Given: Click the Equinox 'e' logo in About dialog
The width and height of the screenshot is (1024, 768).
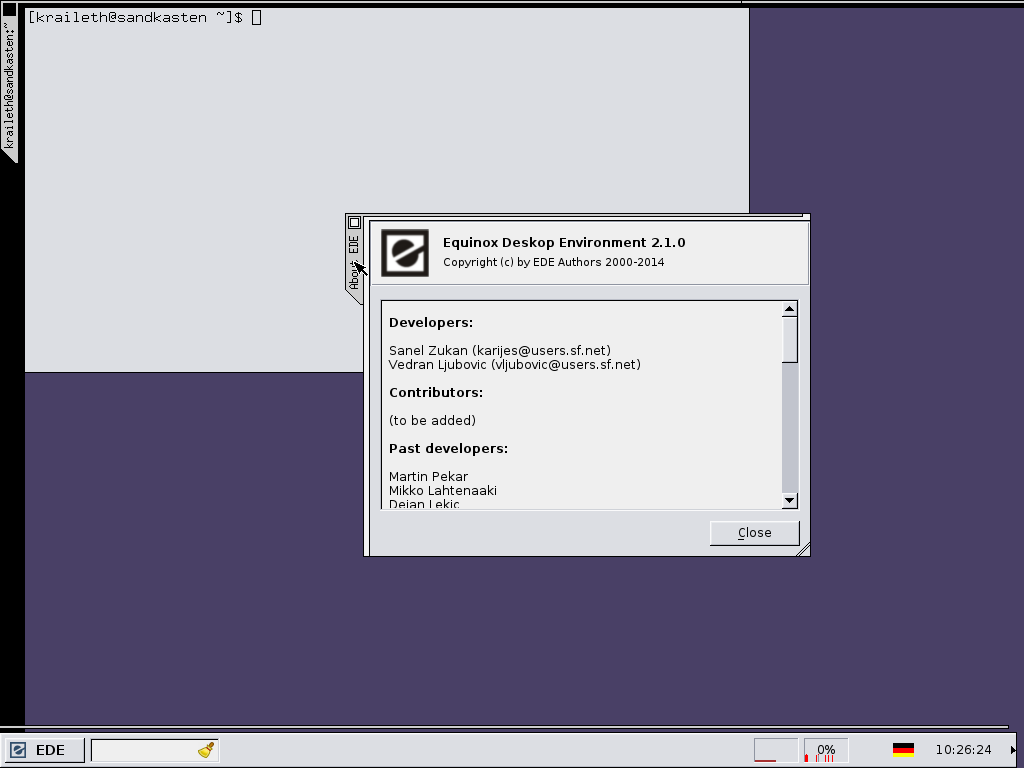Looking at the screenshot, I should (x=405, y=253).
